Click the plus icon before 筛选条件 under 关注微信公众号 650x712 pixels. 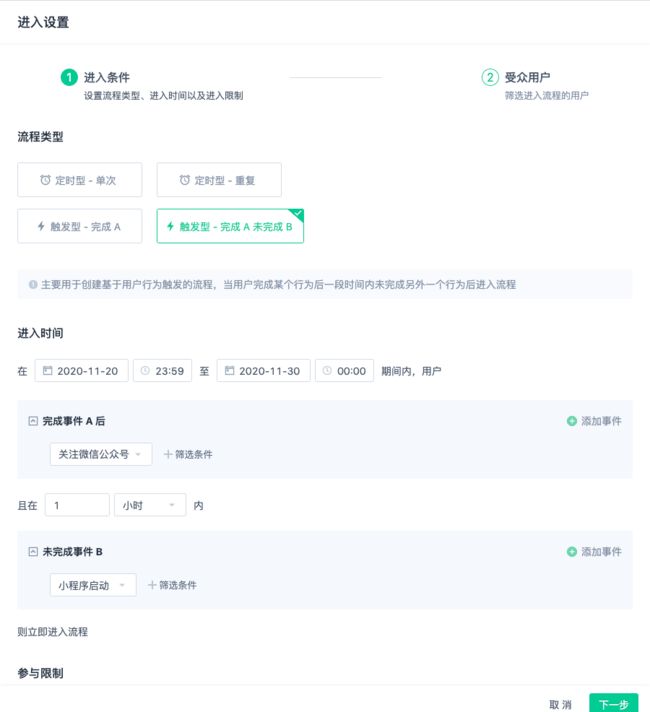coord(168,454)
